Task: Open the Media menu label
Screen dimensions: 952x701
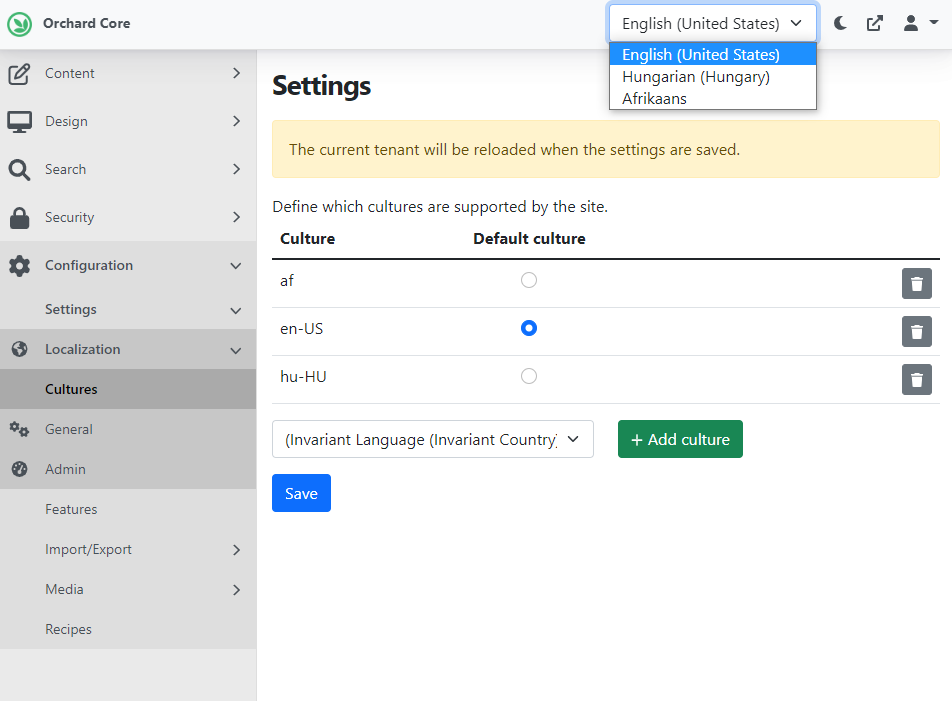Action: [64, 589]
